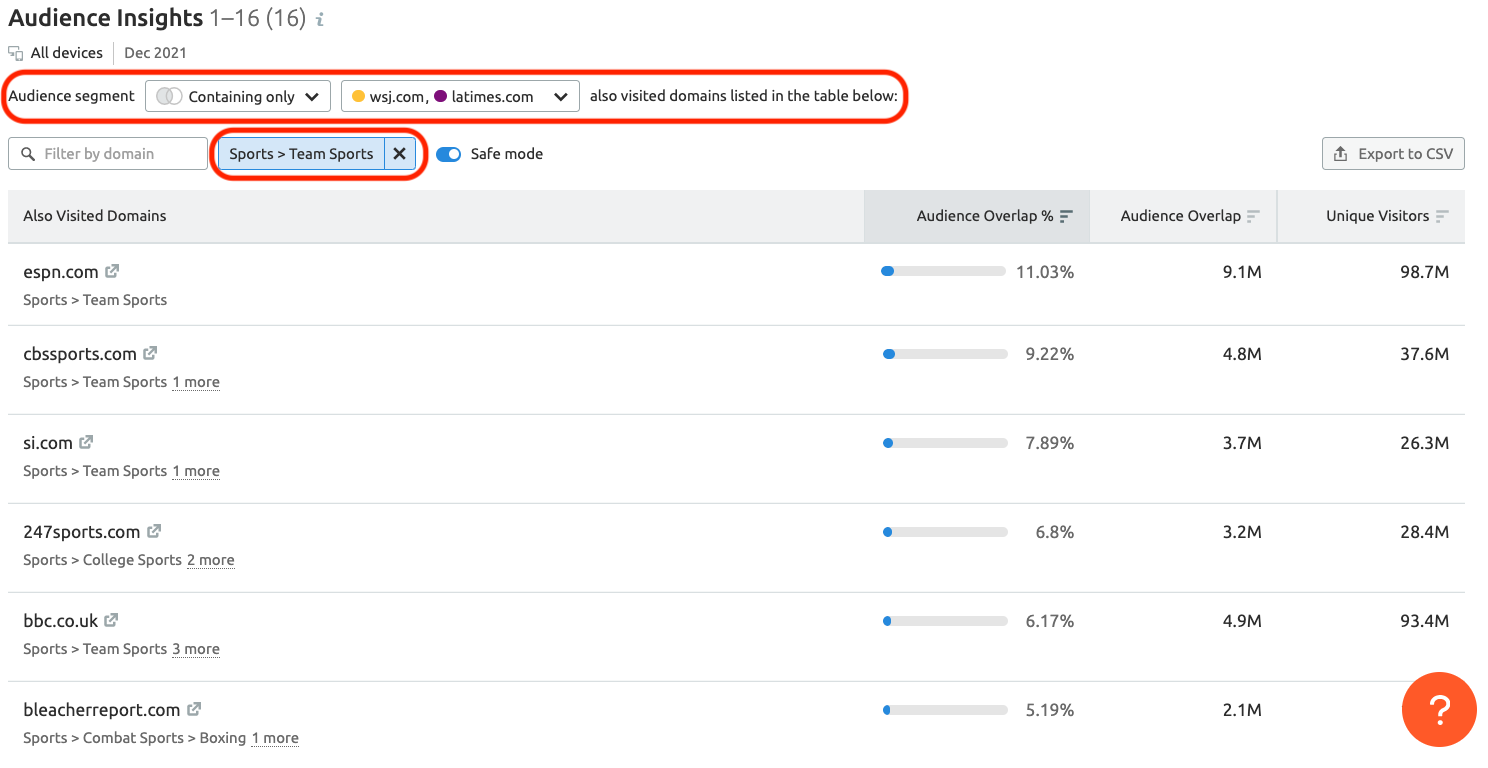Click the 11.03% overlap percentage
The height and width of the screenshot is (768, 1488).
coord(1045,271)
